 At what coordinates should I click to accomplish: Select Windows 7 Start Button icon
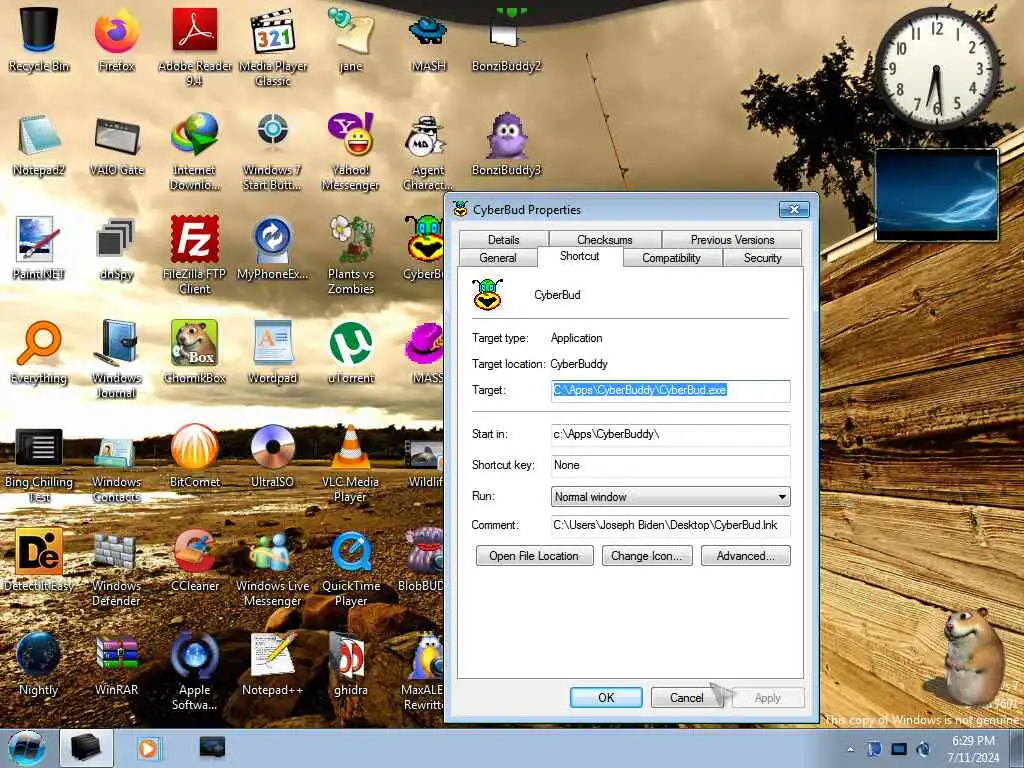[273, 152]
